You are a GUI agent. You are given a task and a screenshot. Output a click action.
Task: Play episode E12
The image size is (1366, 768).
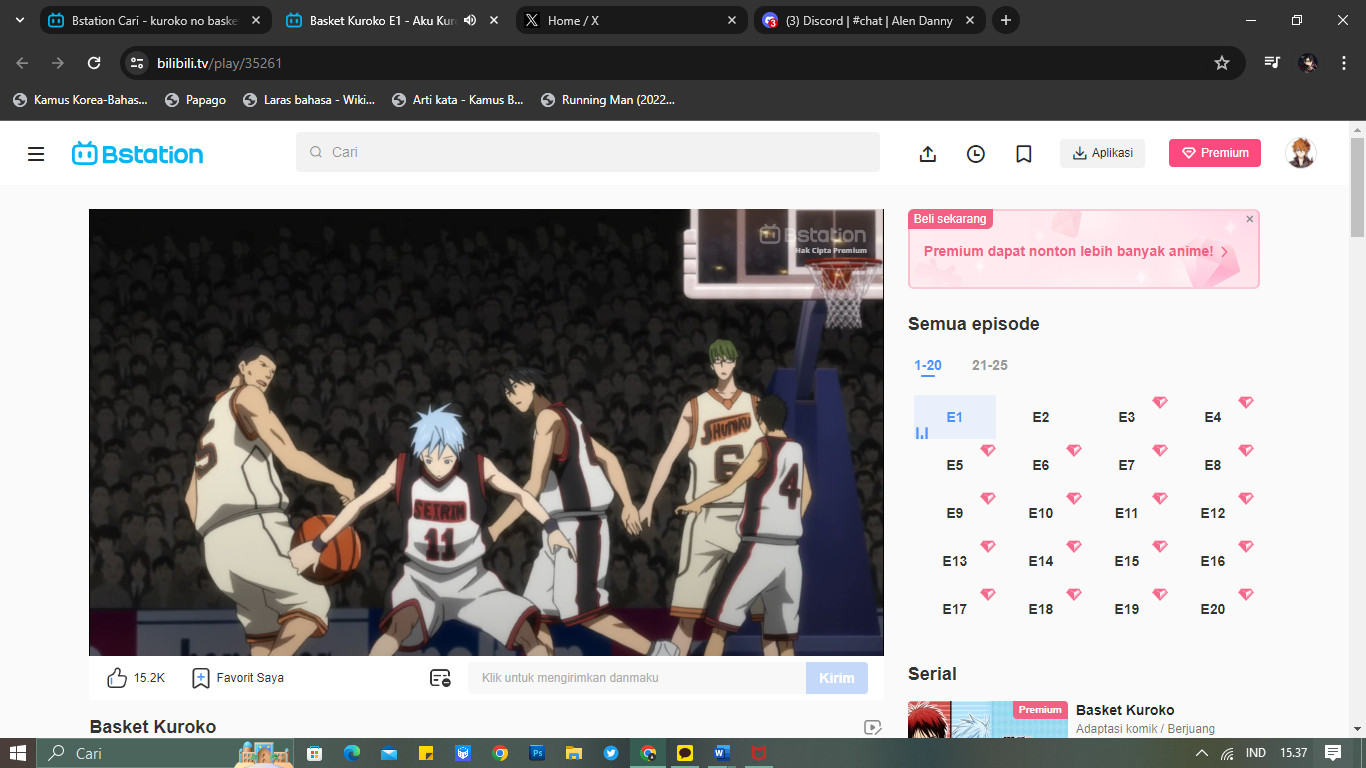tap(1213, 513)
